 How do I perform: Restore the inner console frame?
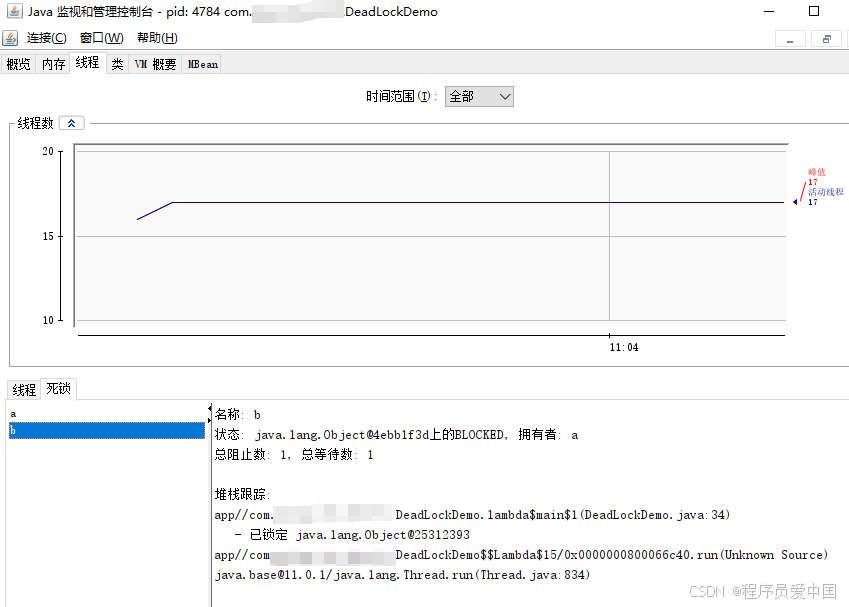pyautogui.click(x=826, y=39)
